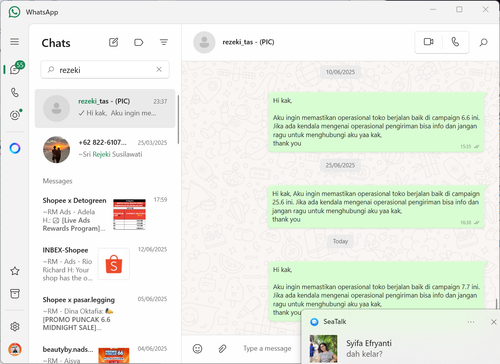Image resolution: width=500 pixels, height=364 pixels.
Task: Open the INBEX-Shopee message result
Action: coord(105,264)
